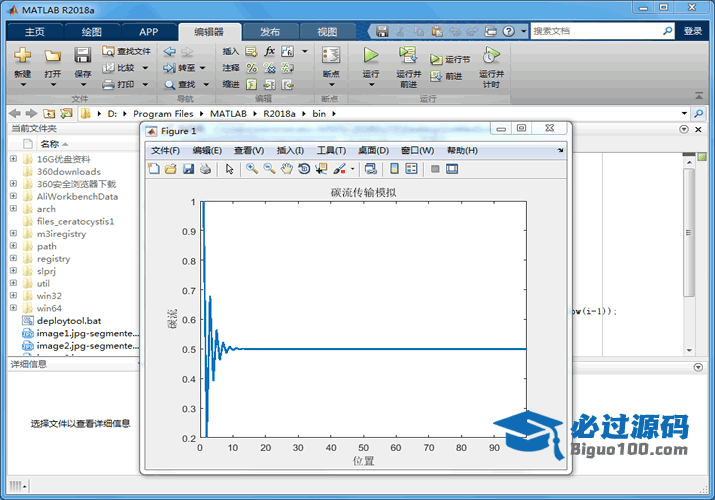This screenshot has height=500, width=715.
Task: Open the brush color dropdown arrow in Figure 1
Action: pyautogui.click(x=352, y=169)
